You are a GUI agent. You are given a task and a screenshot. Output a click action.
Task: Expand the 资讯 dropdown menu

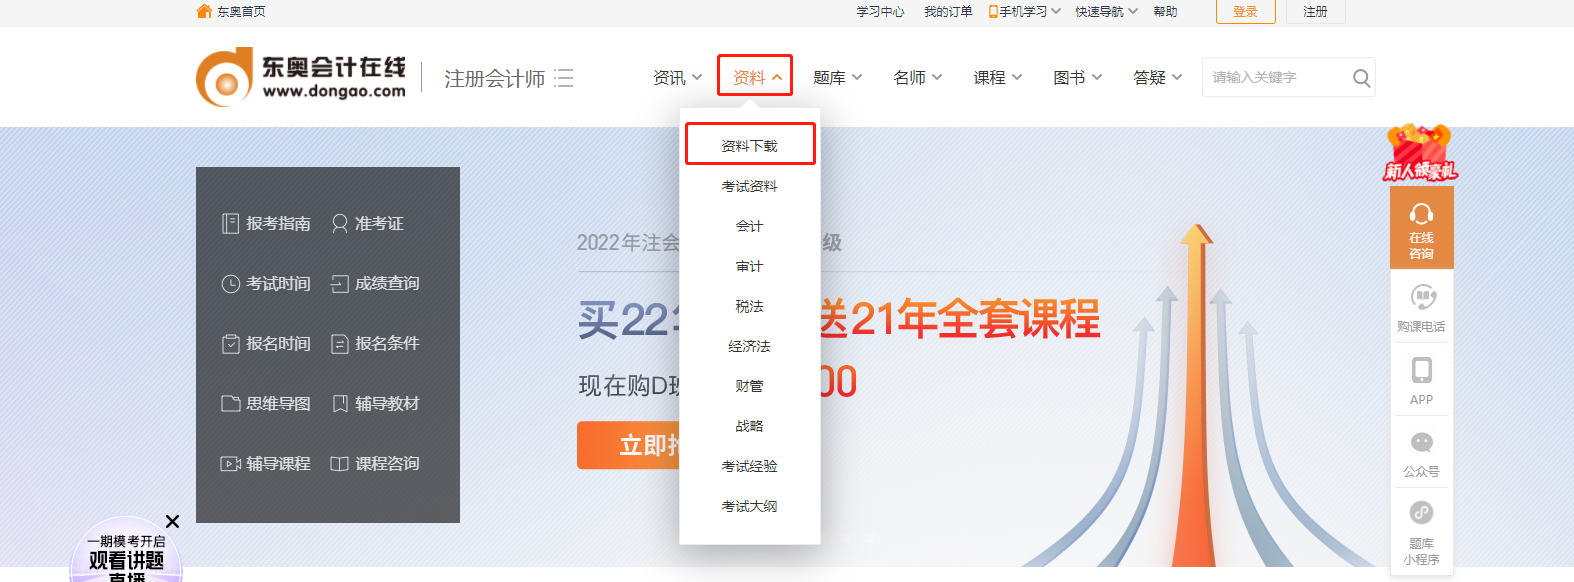[677, 78]
